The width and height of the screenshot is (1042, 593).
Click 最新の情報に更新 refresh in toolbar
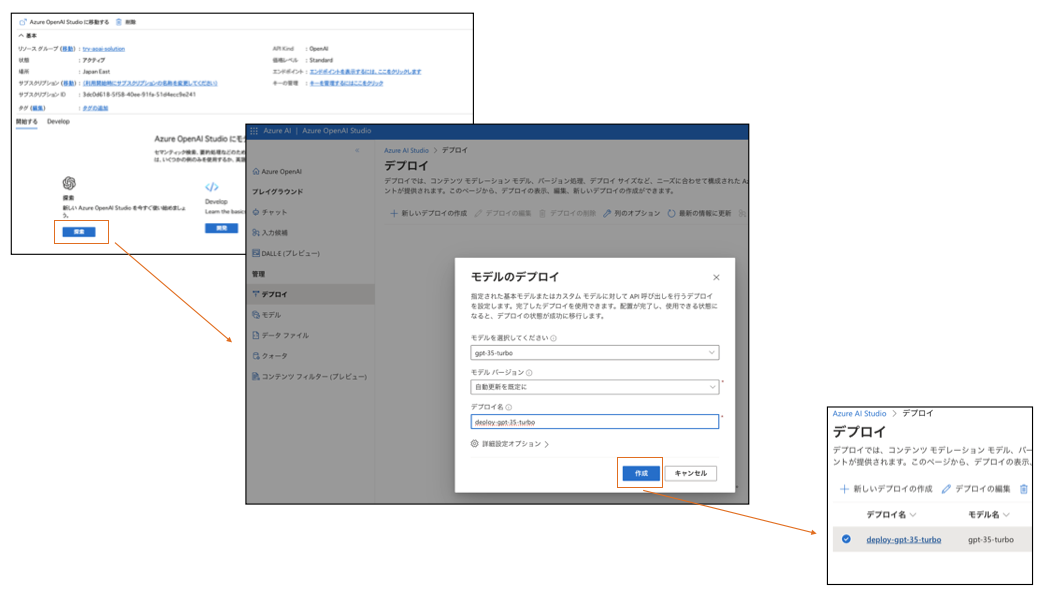(x=699, y=213)
